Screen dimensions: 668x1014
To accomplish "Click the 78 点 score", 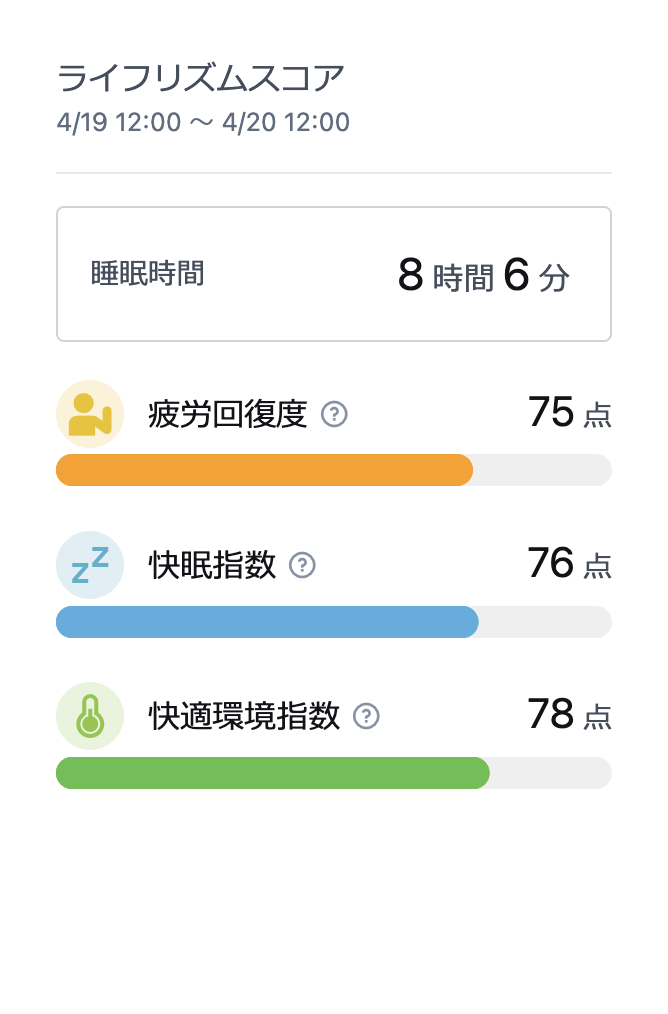I will 570,714.
